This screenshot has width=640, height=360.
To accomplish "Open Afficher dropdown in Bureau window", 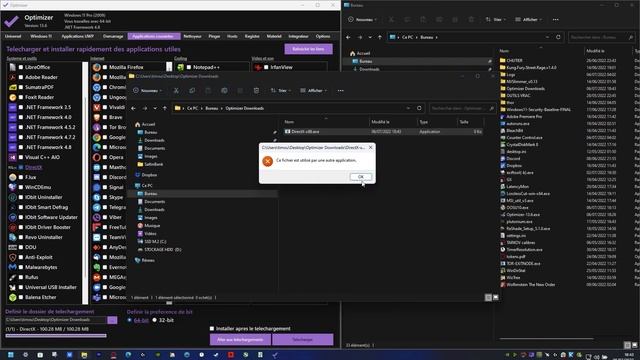I will tap(529, 20).
